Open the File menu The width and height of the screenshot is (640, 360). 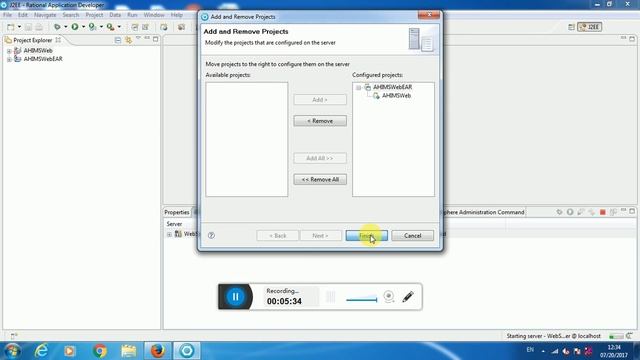(7, 15)
